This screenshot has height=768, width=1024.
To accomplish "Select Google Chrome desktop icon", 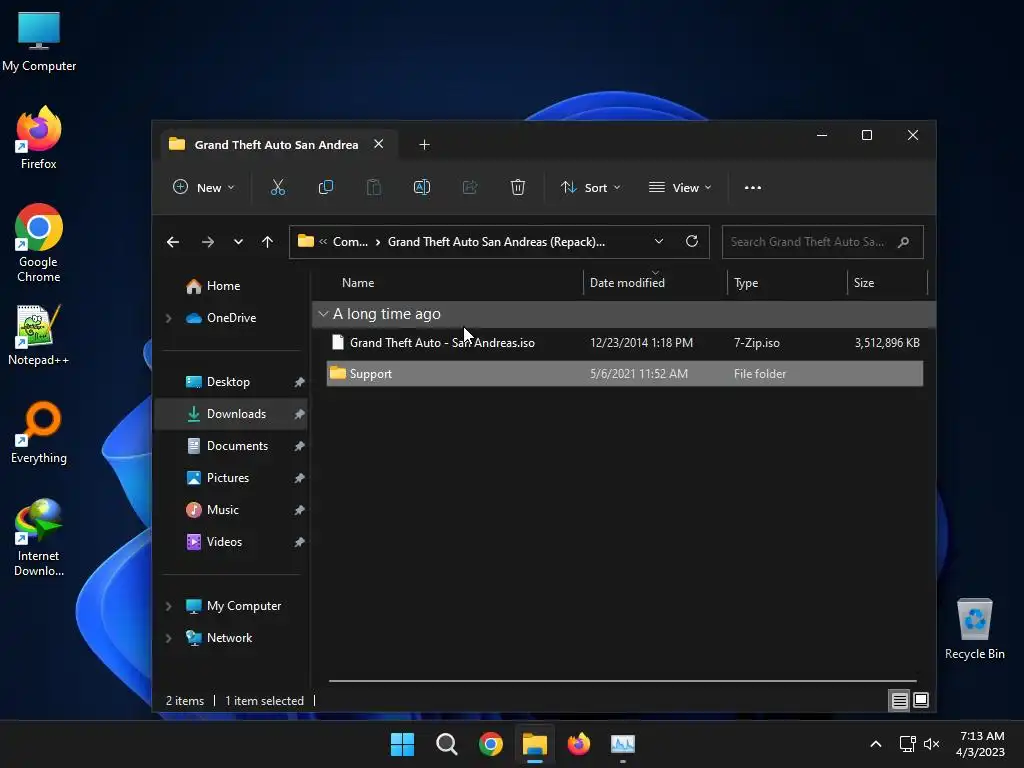I will [39, 243].
